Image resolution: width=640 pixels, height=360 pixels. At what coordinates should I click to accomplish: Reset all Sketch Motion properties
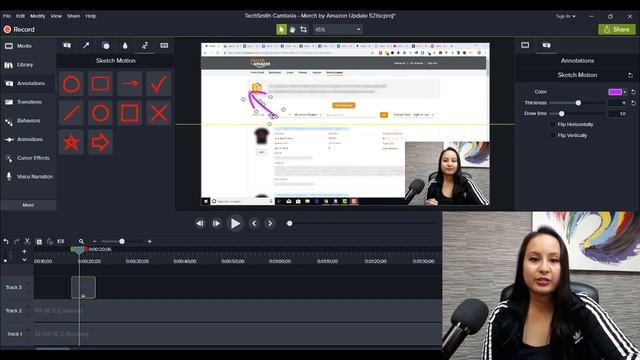tap(630, 75)
